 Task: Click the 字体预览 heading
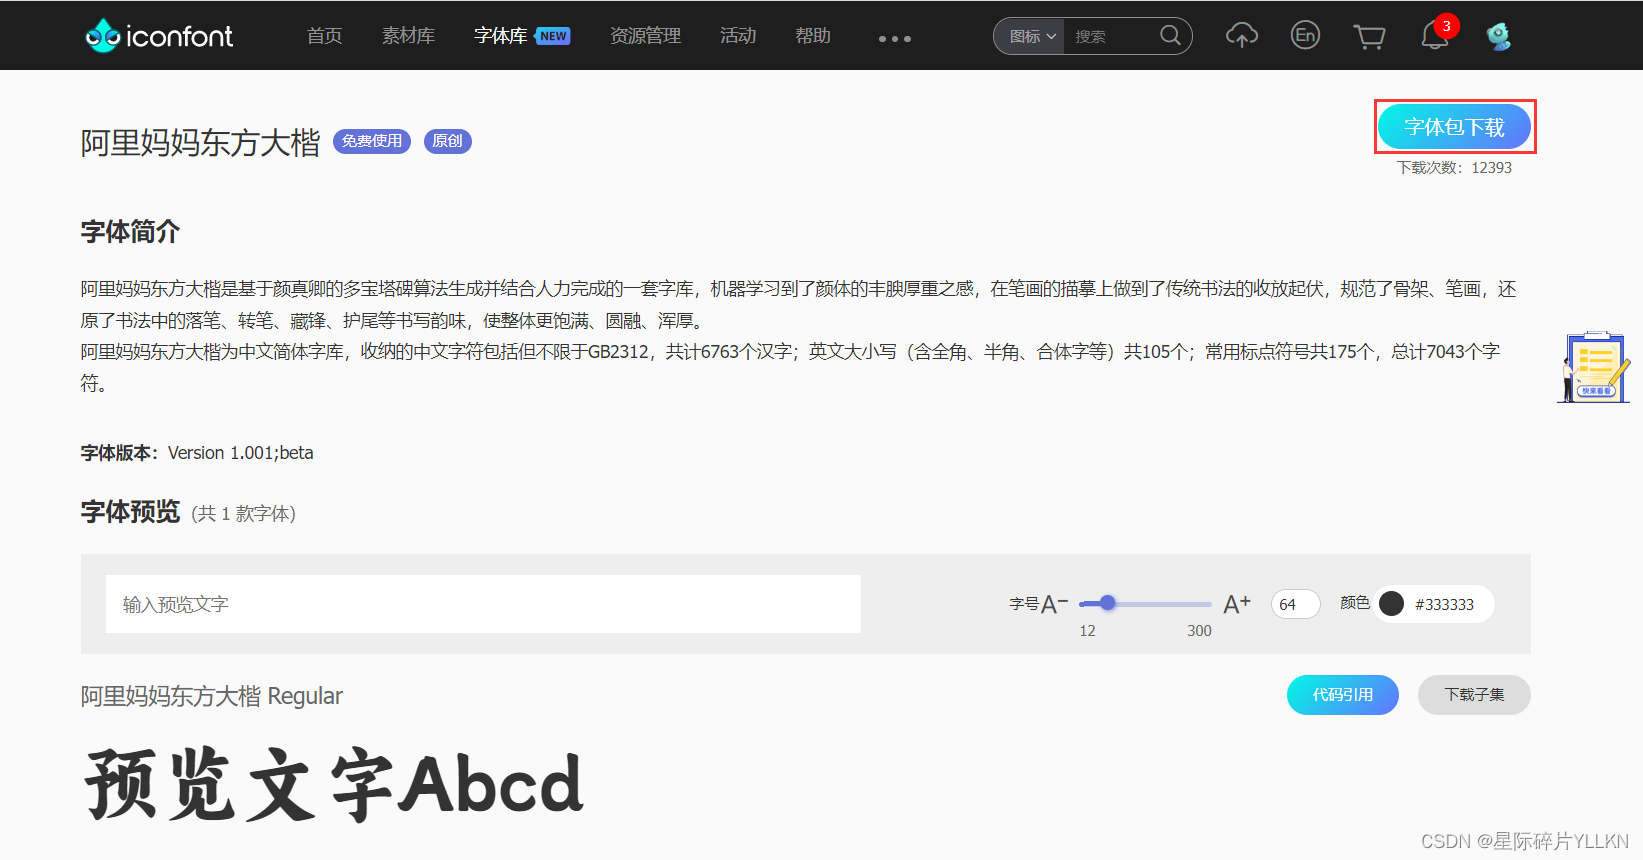click(x=130, y=512)
